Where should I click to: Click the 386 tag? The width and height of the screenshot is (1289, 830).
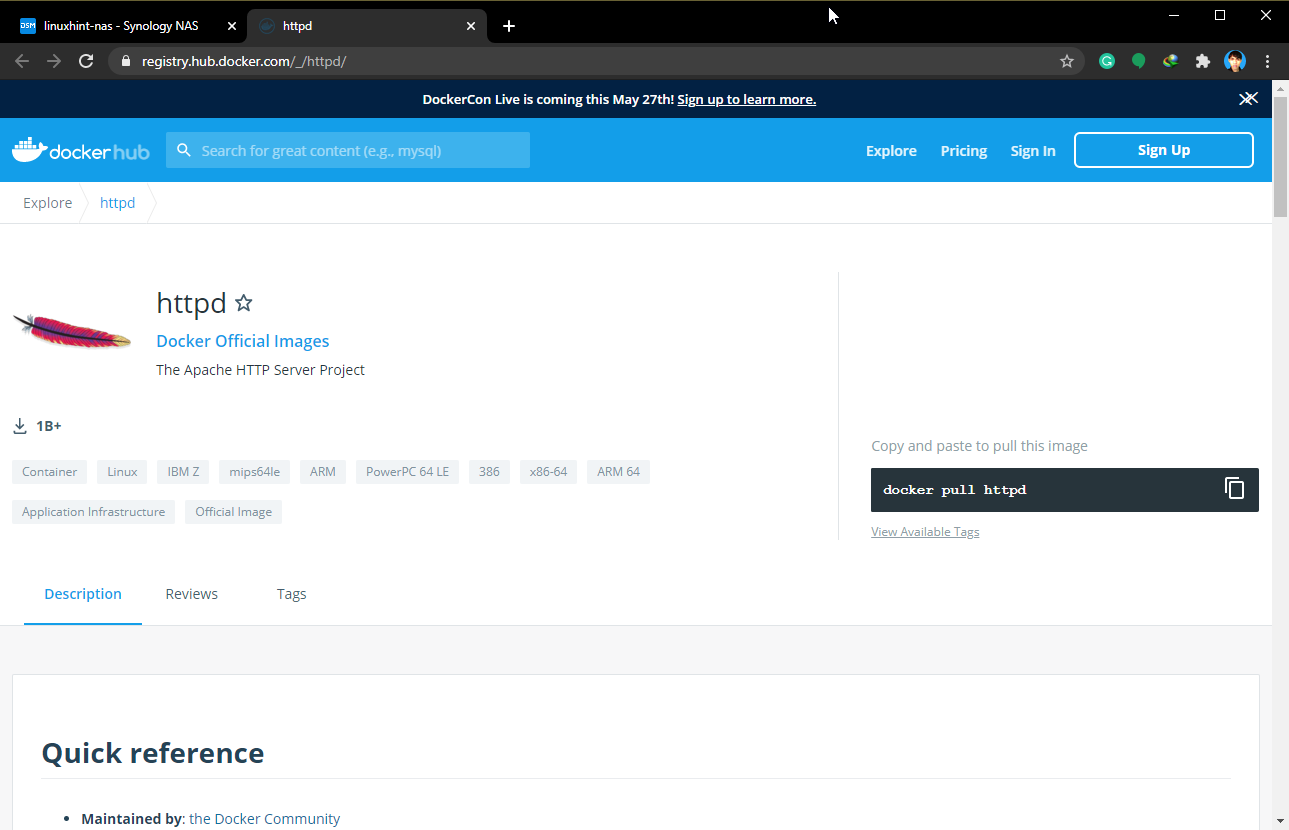(x=489, y=472)
